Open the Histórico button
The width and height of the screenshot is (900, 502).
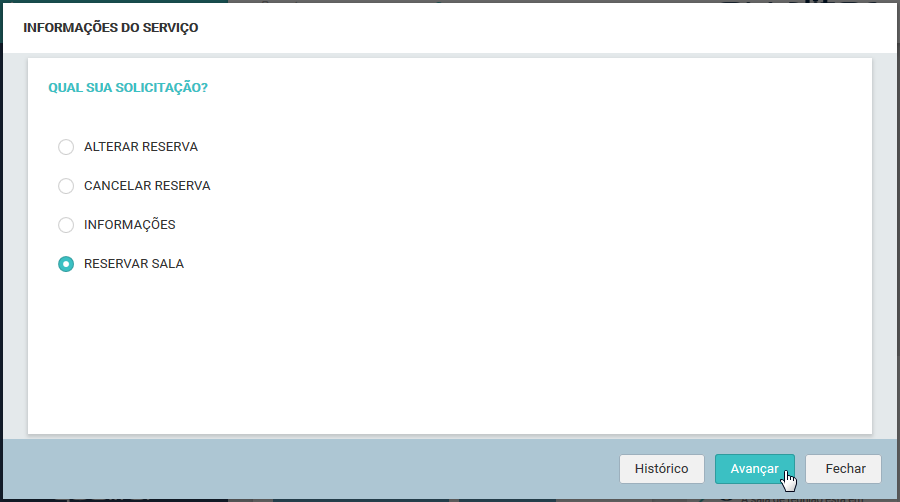coord(661,469)
